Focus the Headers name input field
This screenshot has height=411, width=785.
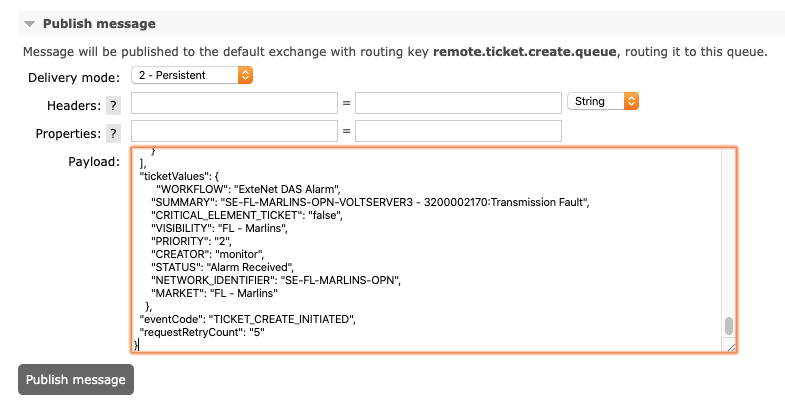click(x=234, y=103)
